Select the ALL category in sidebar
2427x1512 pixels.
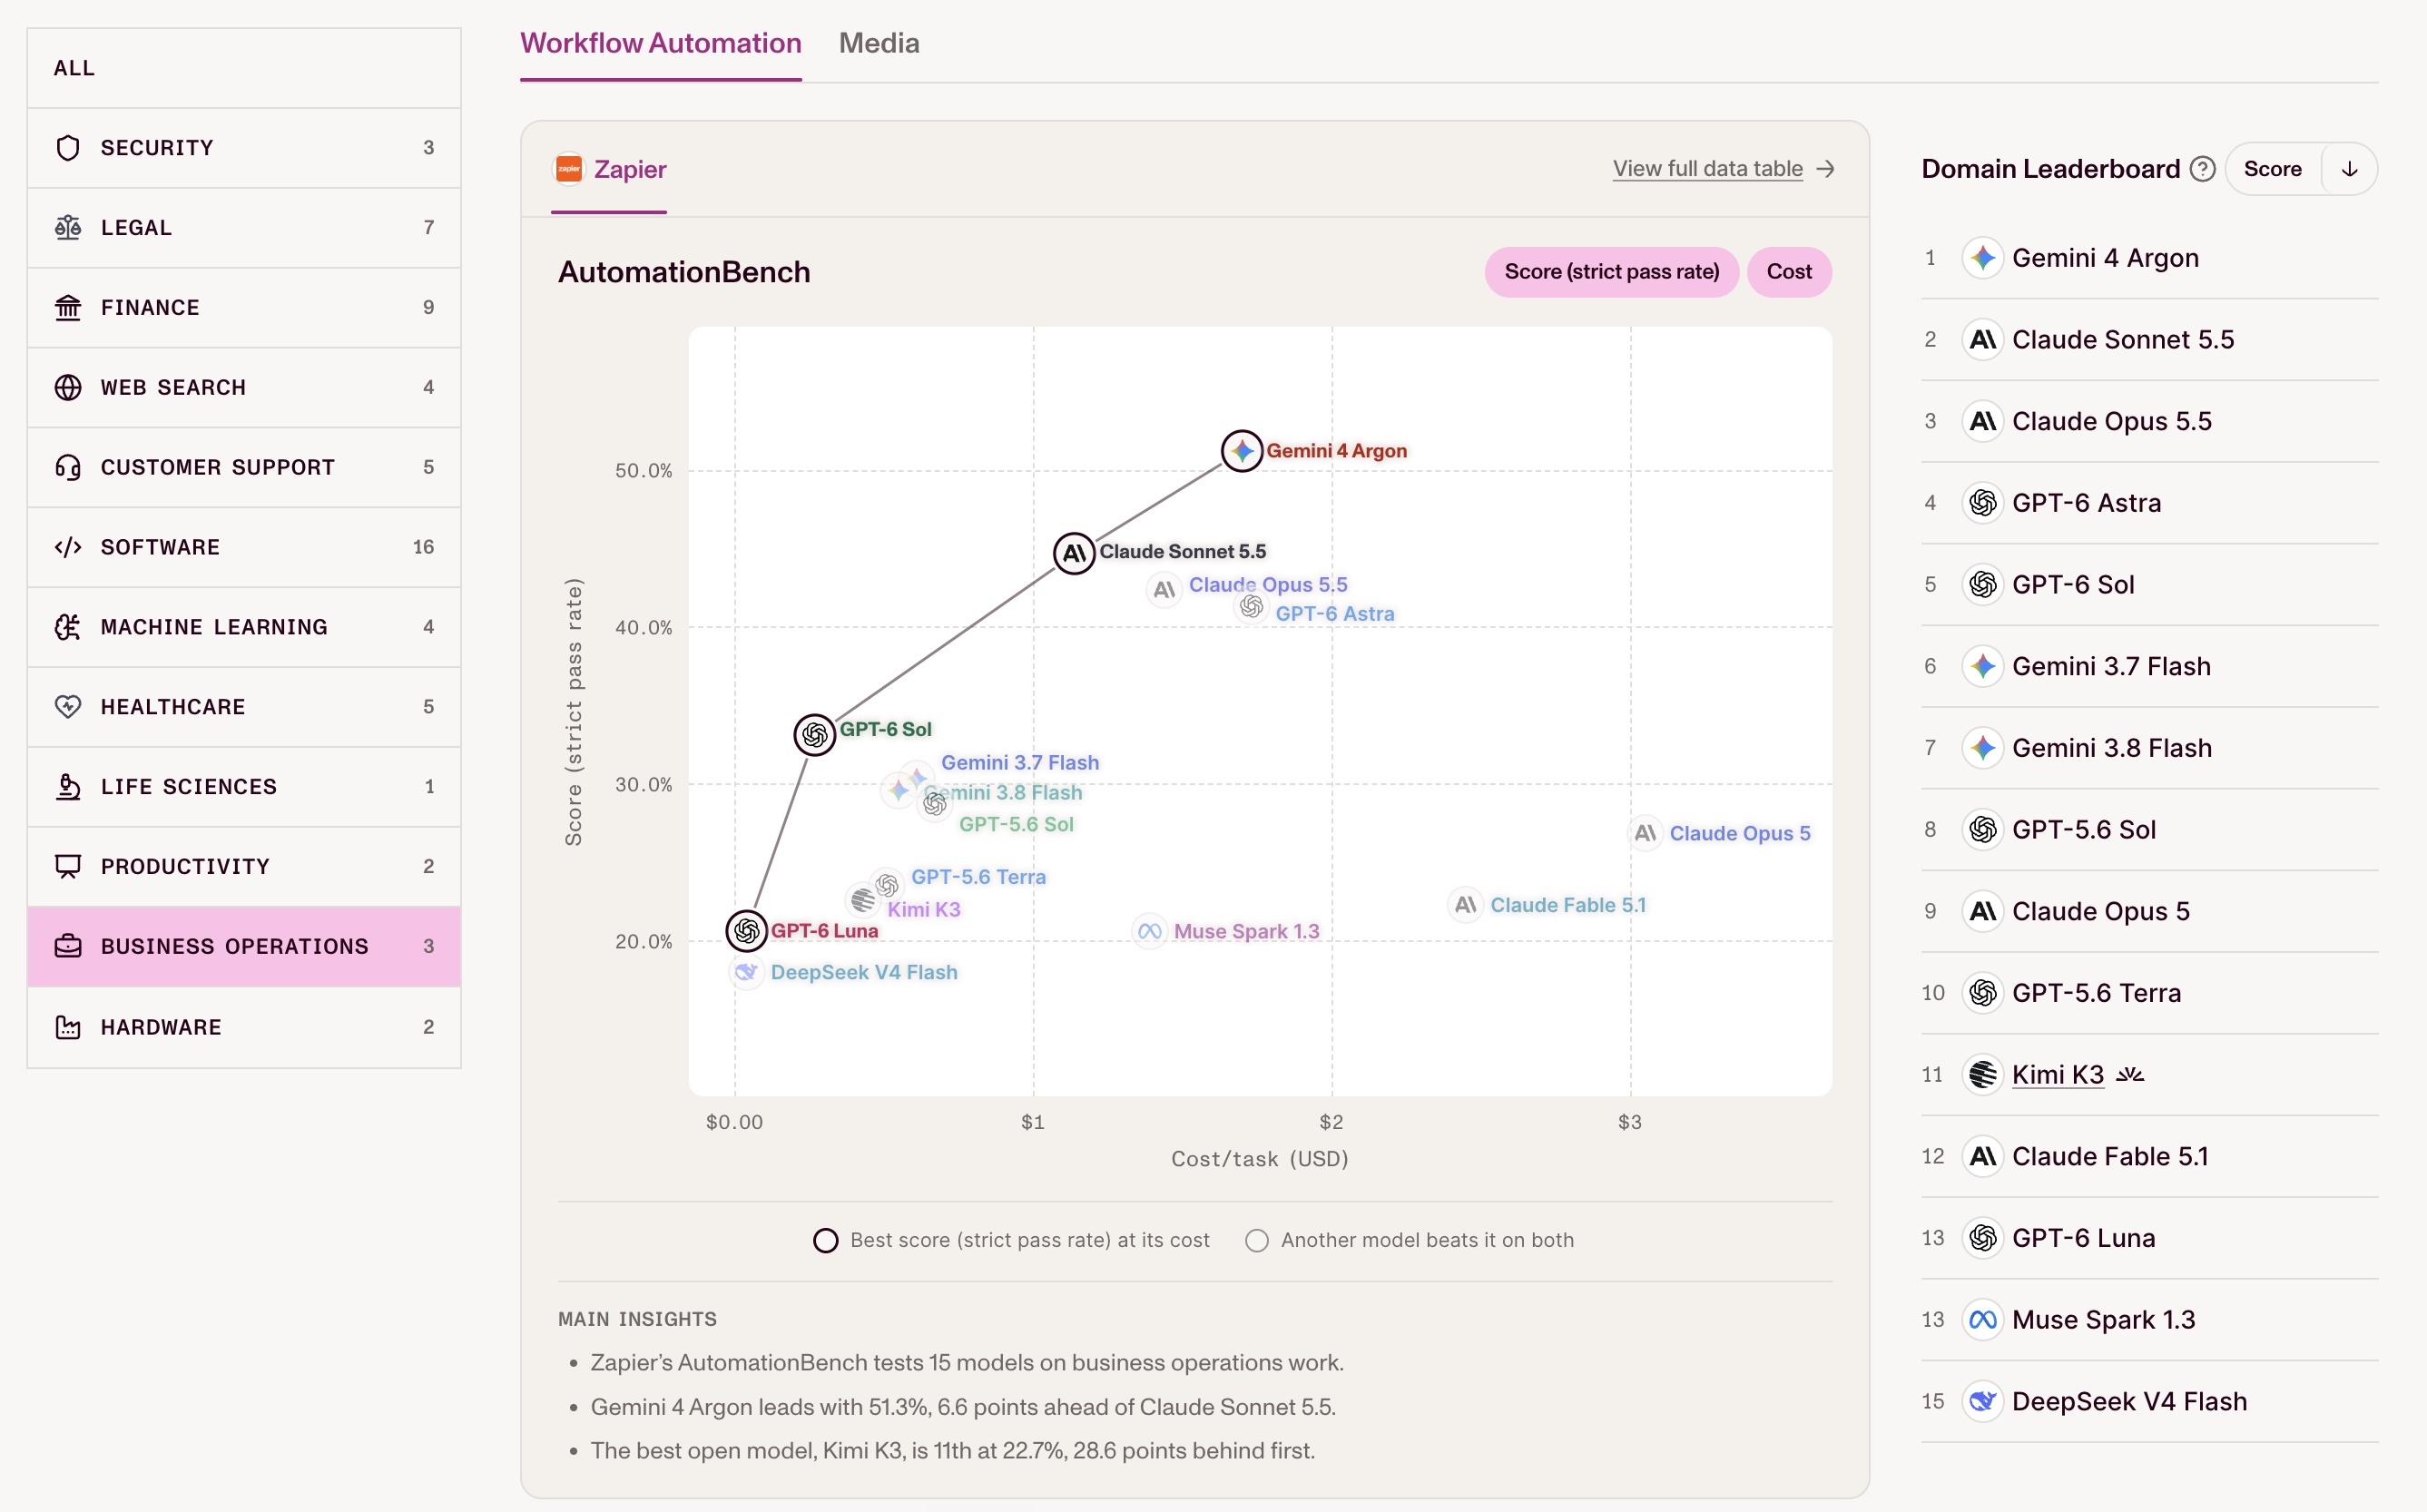click(244, 68)
